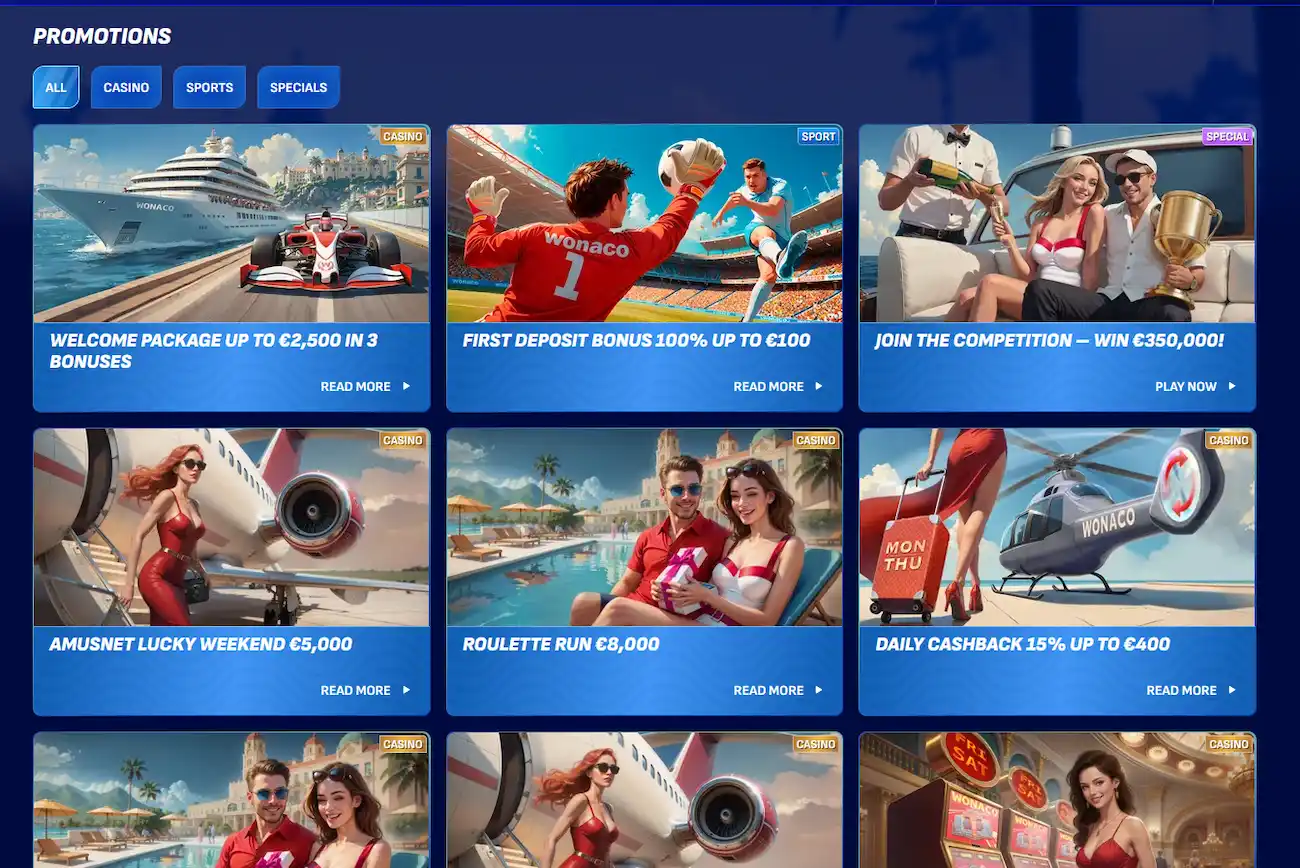
Task: Click 'AMUSNET LUCKY WEEKEND €5,000' title
Action: tap(201, 644)
